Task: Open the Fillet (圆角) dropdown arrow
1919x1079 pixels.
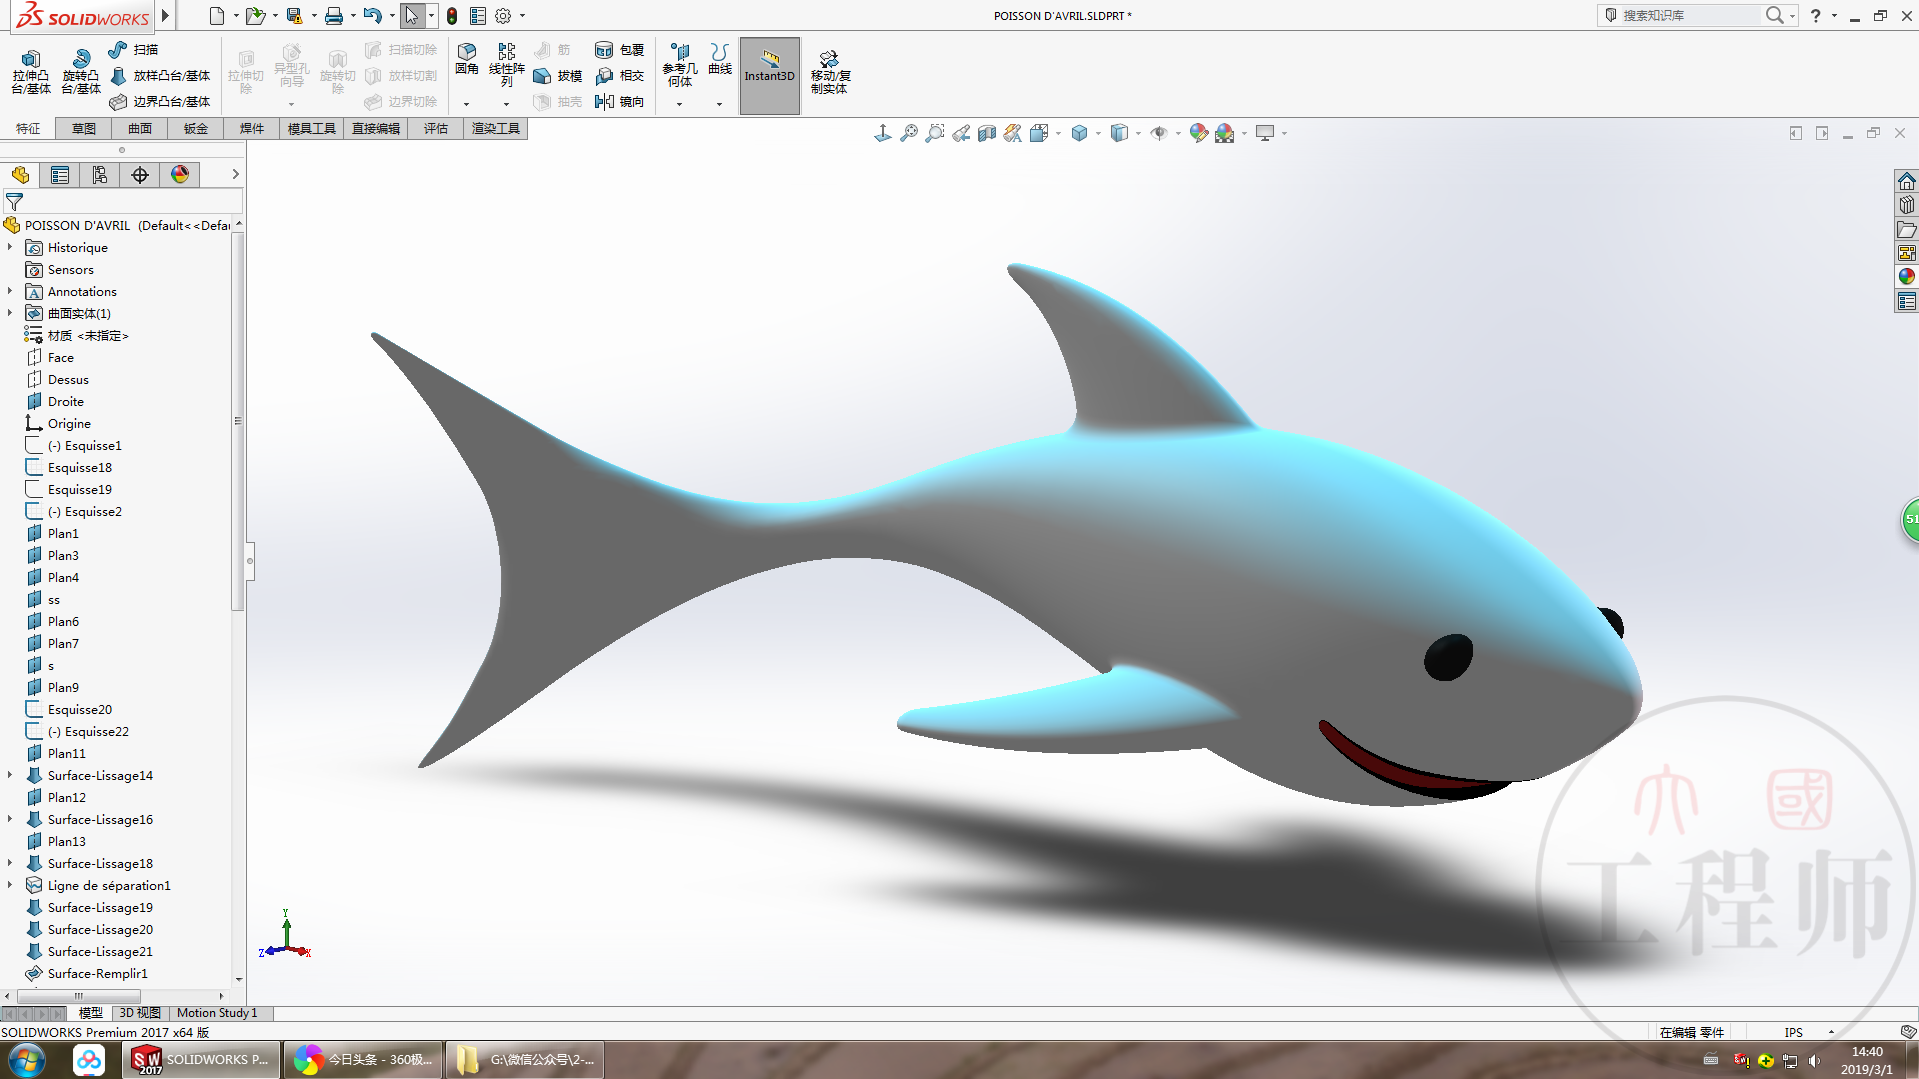Action: (466, 104)
